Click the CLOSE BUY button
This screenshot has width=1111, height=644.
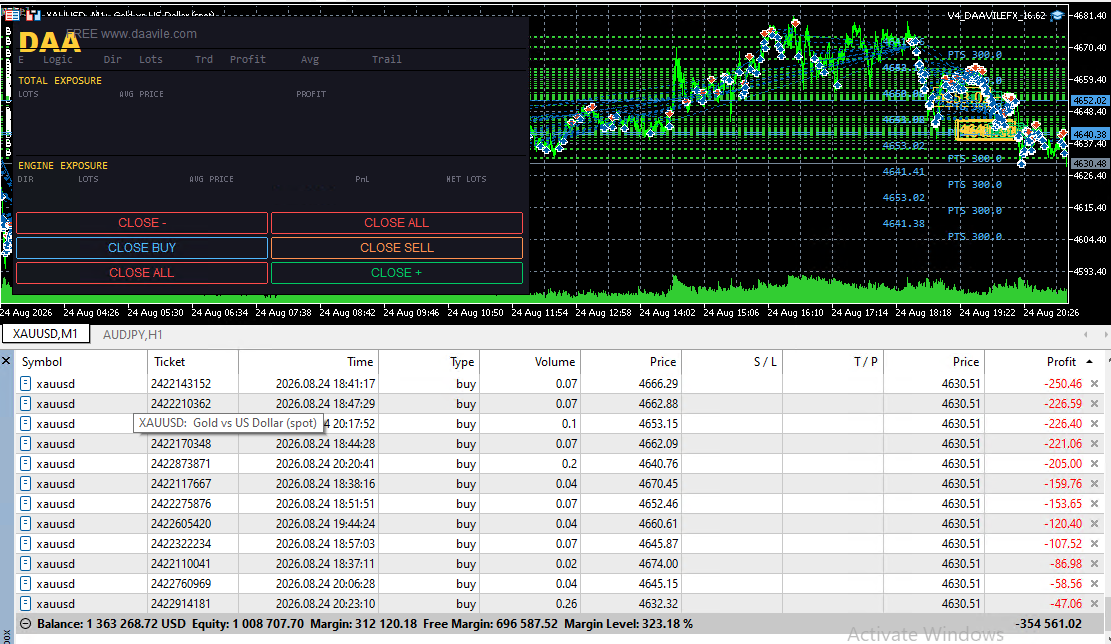tap(142, 247)
